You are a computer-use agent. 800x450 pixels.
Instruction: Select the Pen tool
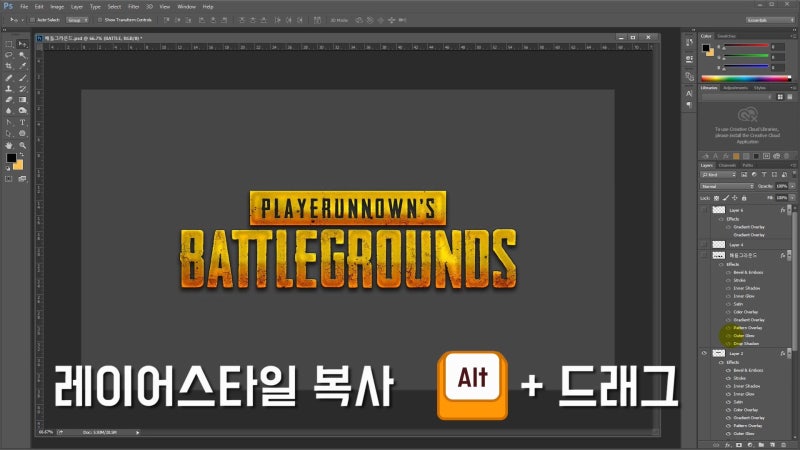tap(9, 122)
